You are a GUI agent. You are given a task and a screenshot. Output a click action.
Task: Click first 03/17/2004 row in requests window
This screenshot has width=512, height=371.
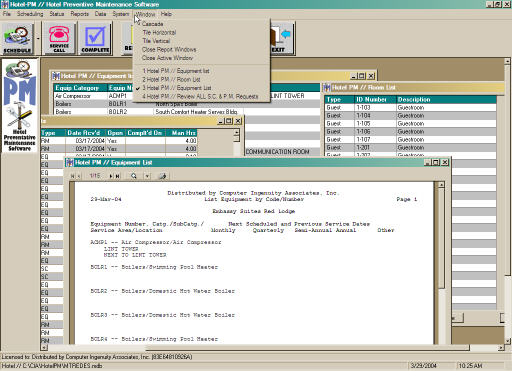pyautogui.click(x=119, y=141)
